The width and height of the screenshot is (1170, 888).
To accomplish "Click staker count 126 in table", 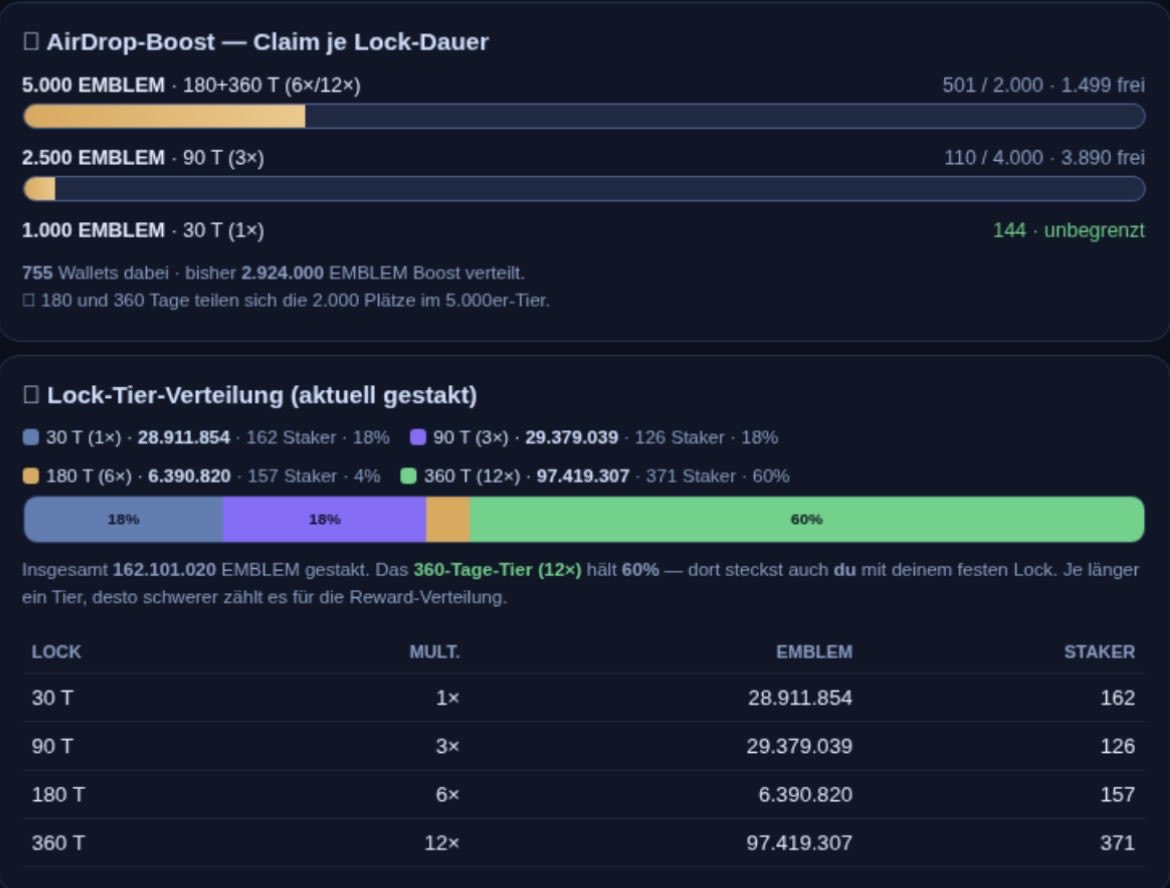I will click(1118, 746).
